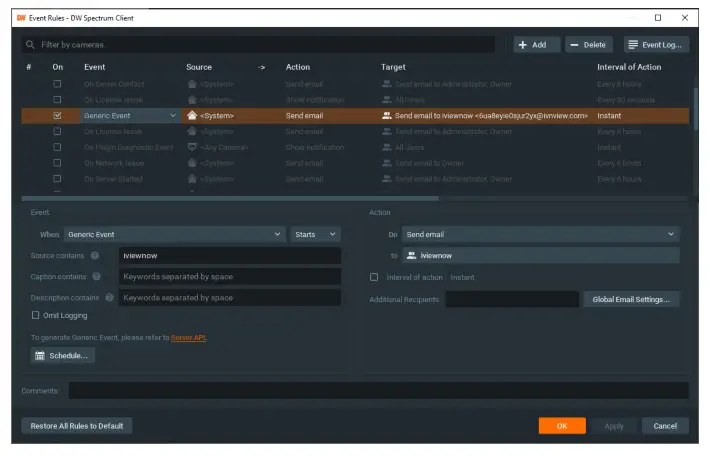Open the 'to' recipient selector iviewnow
Viewport: 710px width, 456px height.
(x=541, y=255)
